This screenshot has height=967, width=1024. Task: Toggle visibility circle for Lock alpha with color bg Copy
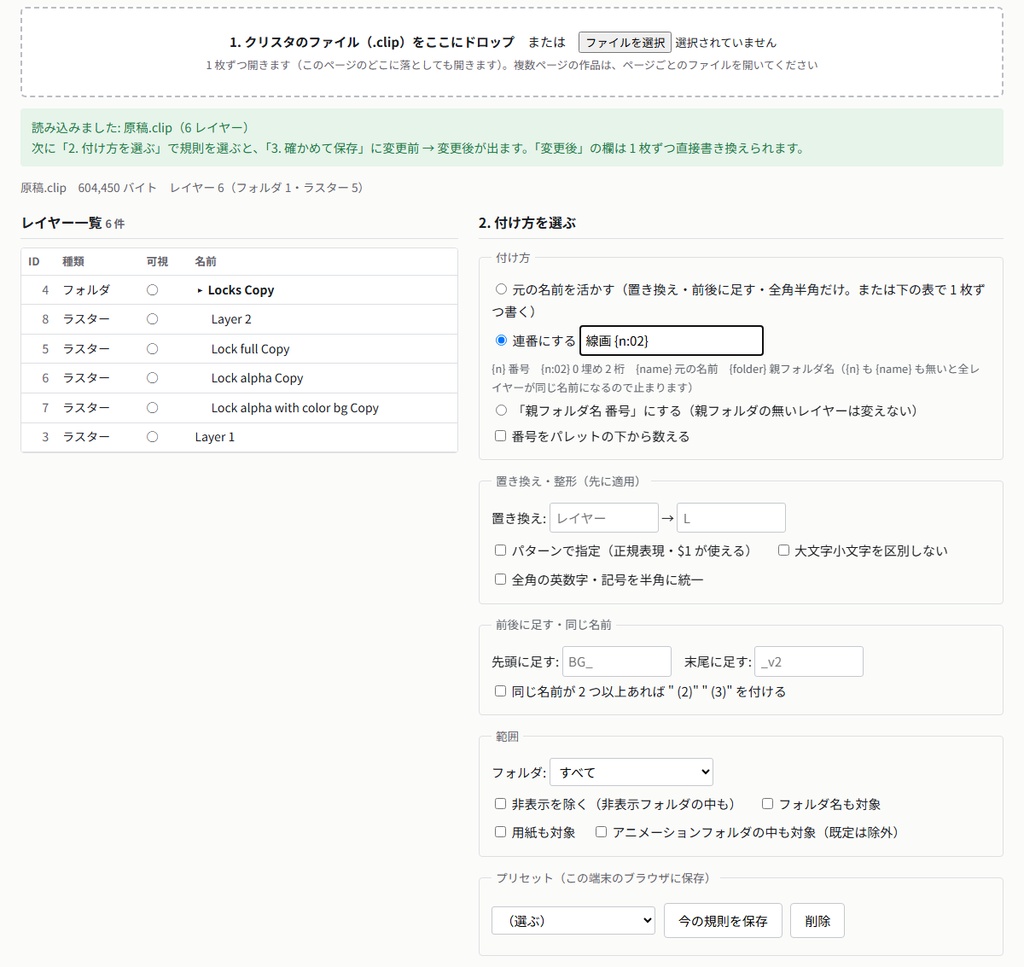pos(152,407)
